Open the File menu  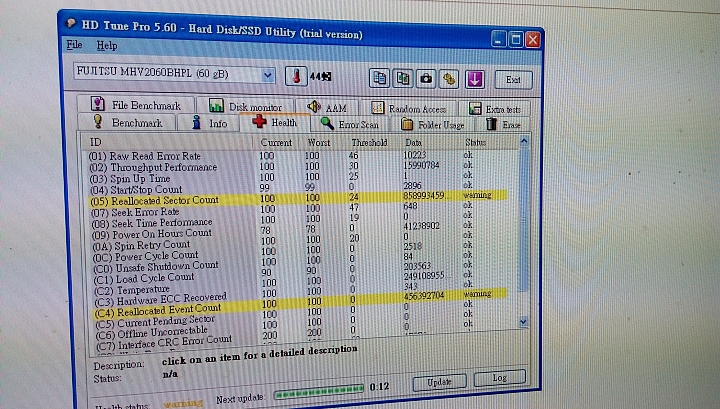click(x=74, y=45)
